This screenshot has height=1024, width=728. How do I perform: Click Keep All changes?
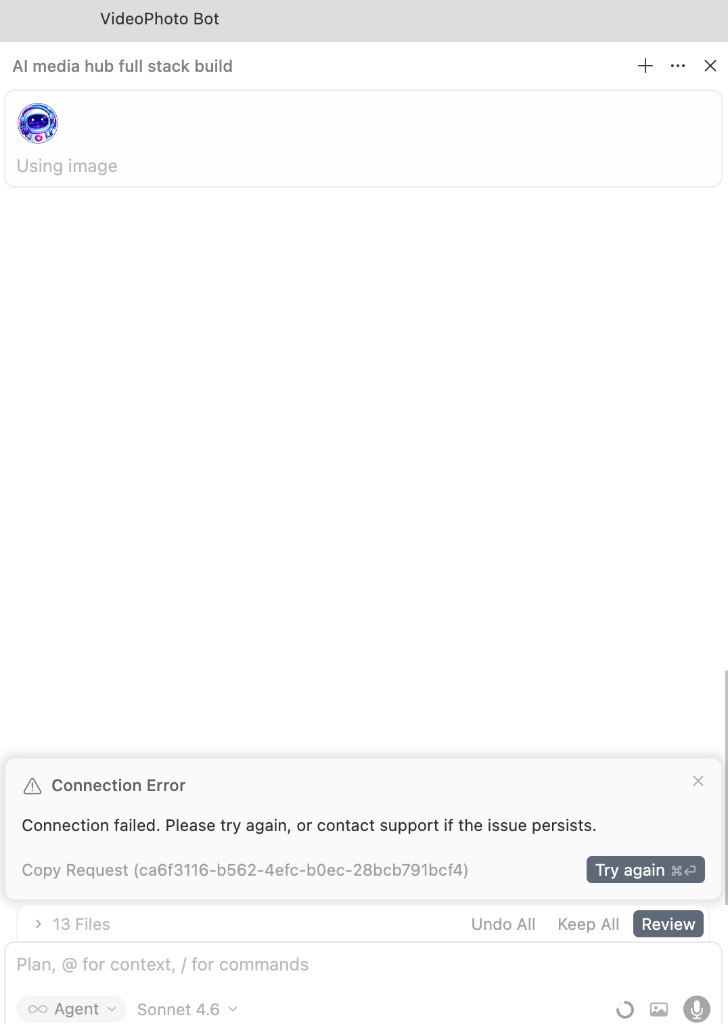588,924
